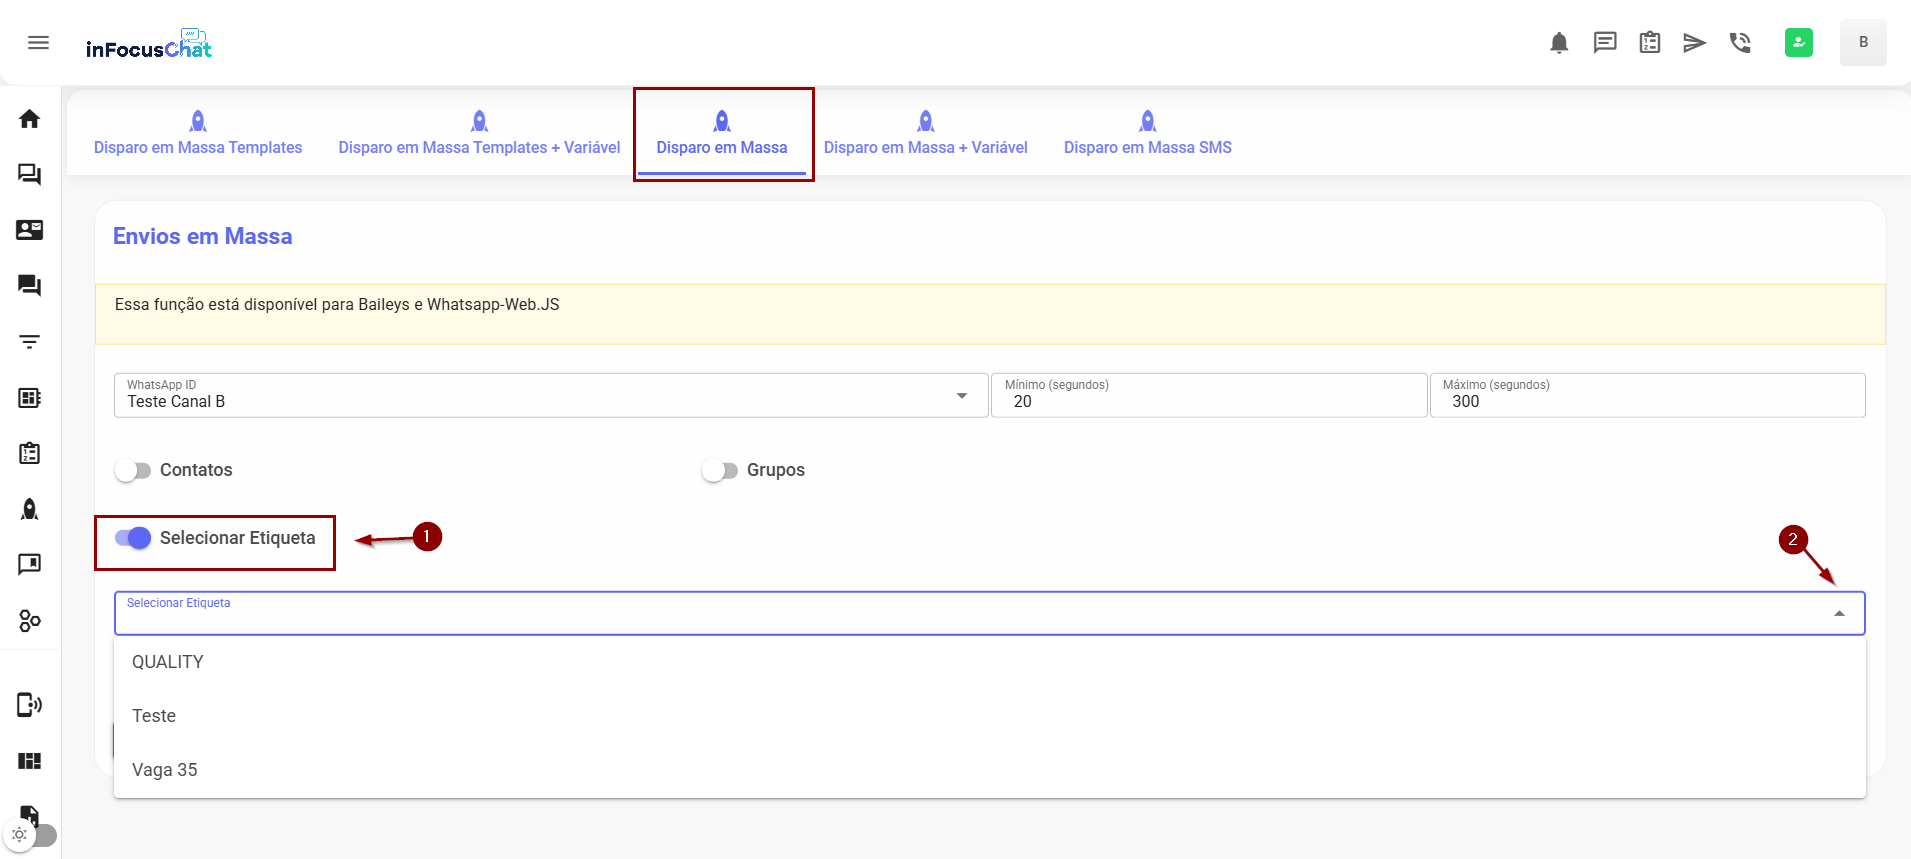The image size is (1911, 859).
Task: Click the green user status icon
Action: coord(1798,43)
